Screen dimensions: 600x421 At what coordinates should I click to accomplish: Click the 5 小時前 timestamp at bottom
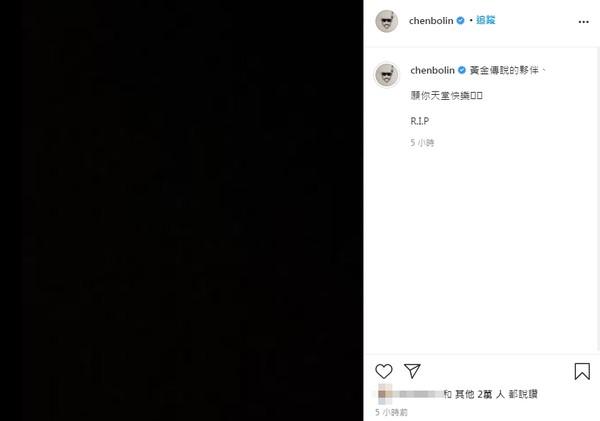click(391, 412)
